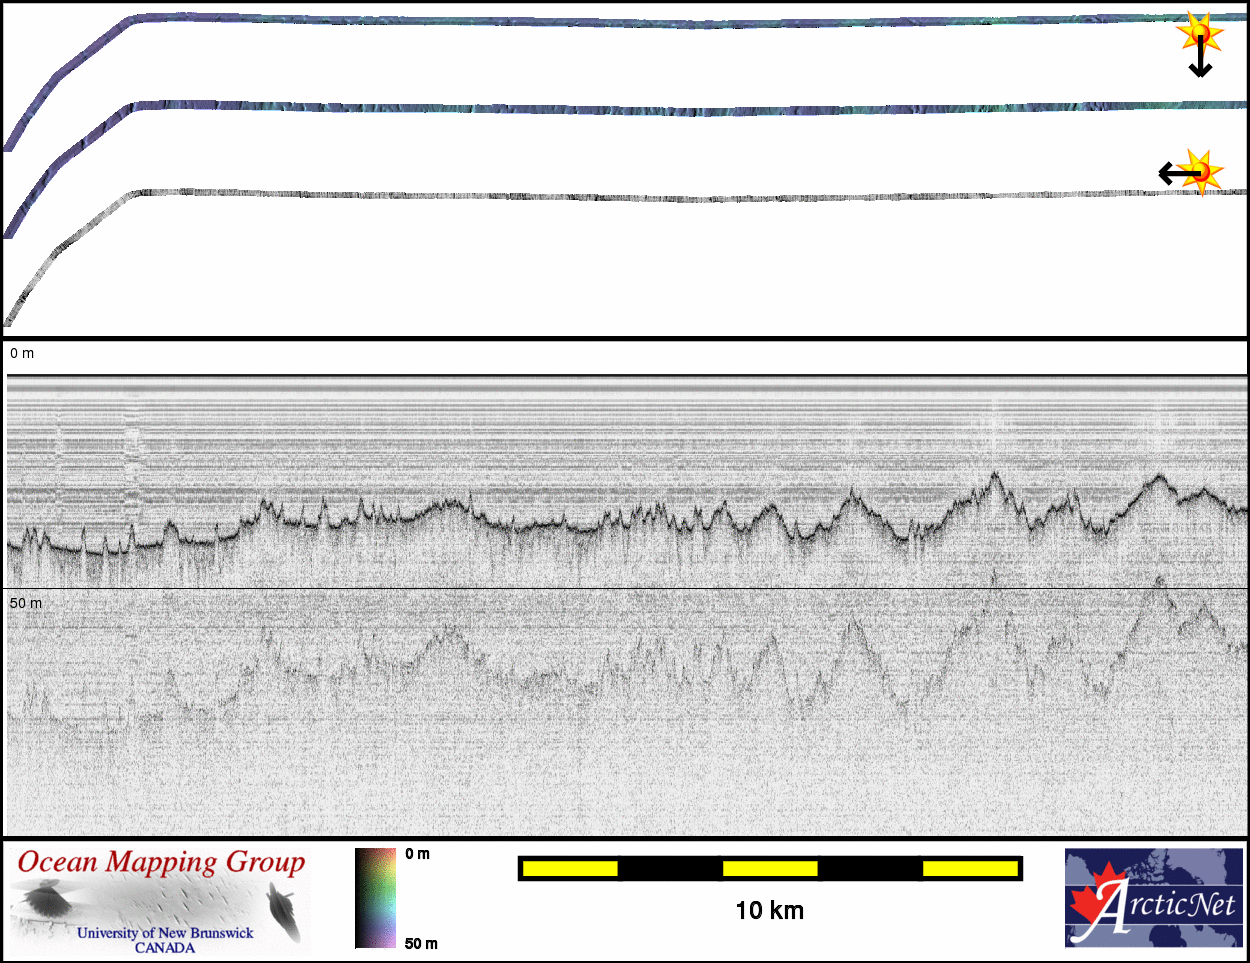The height and width of the screenshot is (963, 1250).
Task: Click the leftmost yellow scale bar segment
Action: tap(570, 869)
